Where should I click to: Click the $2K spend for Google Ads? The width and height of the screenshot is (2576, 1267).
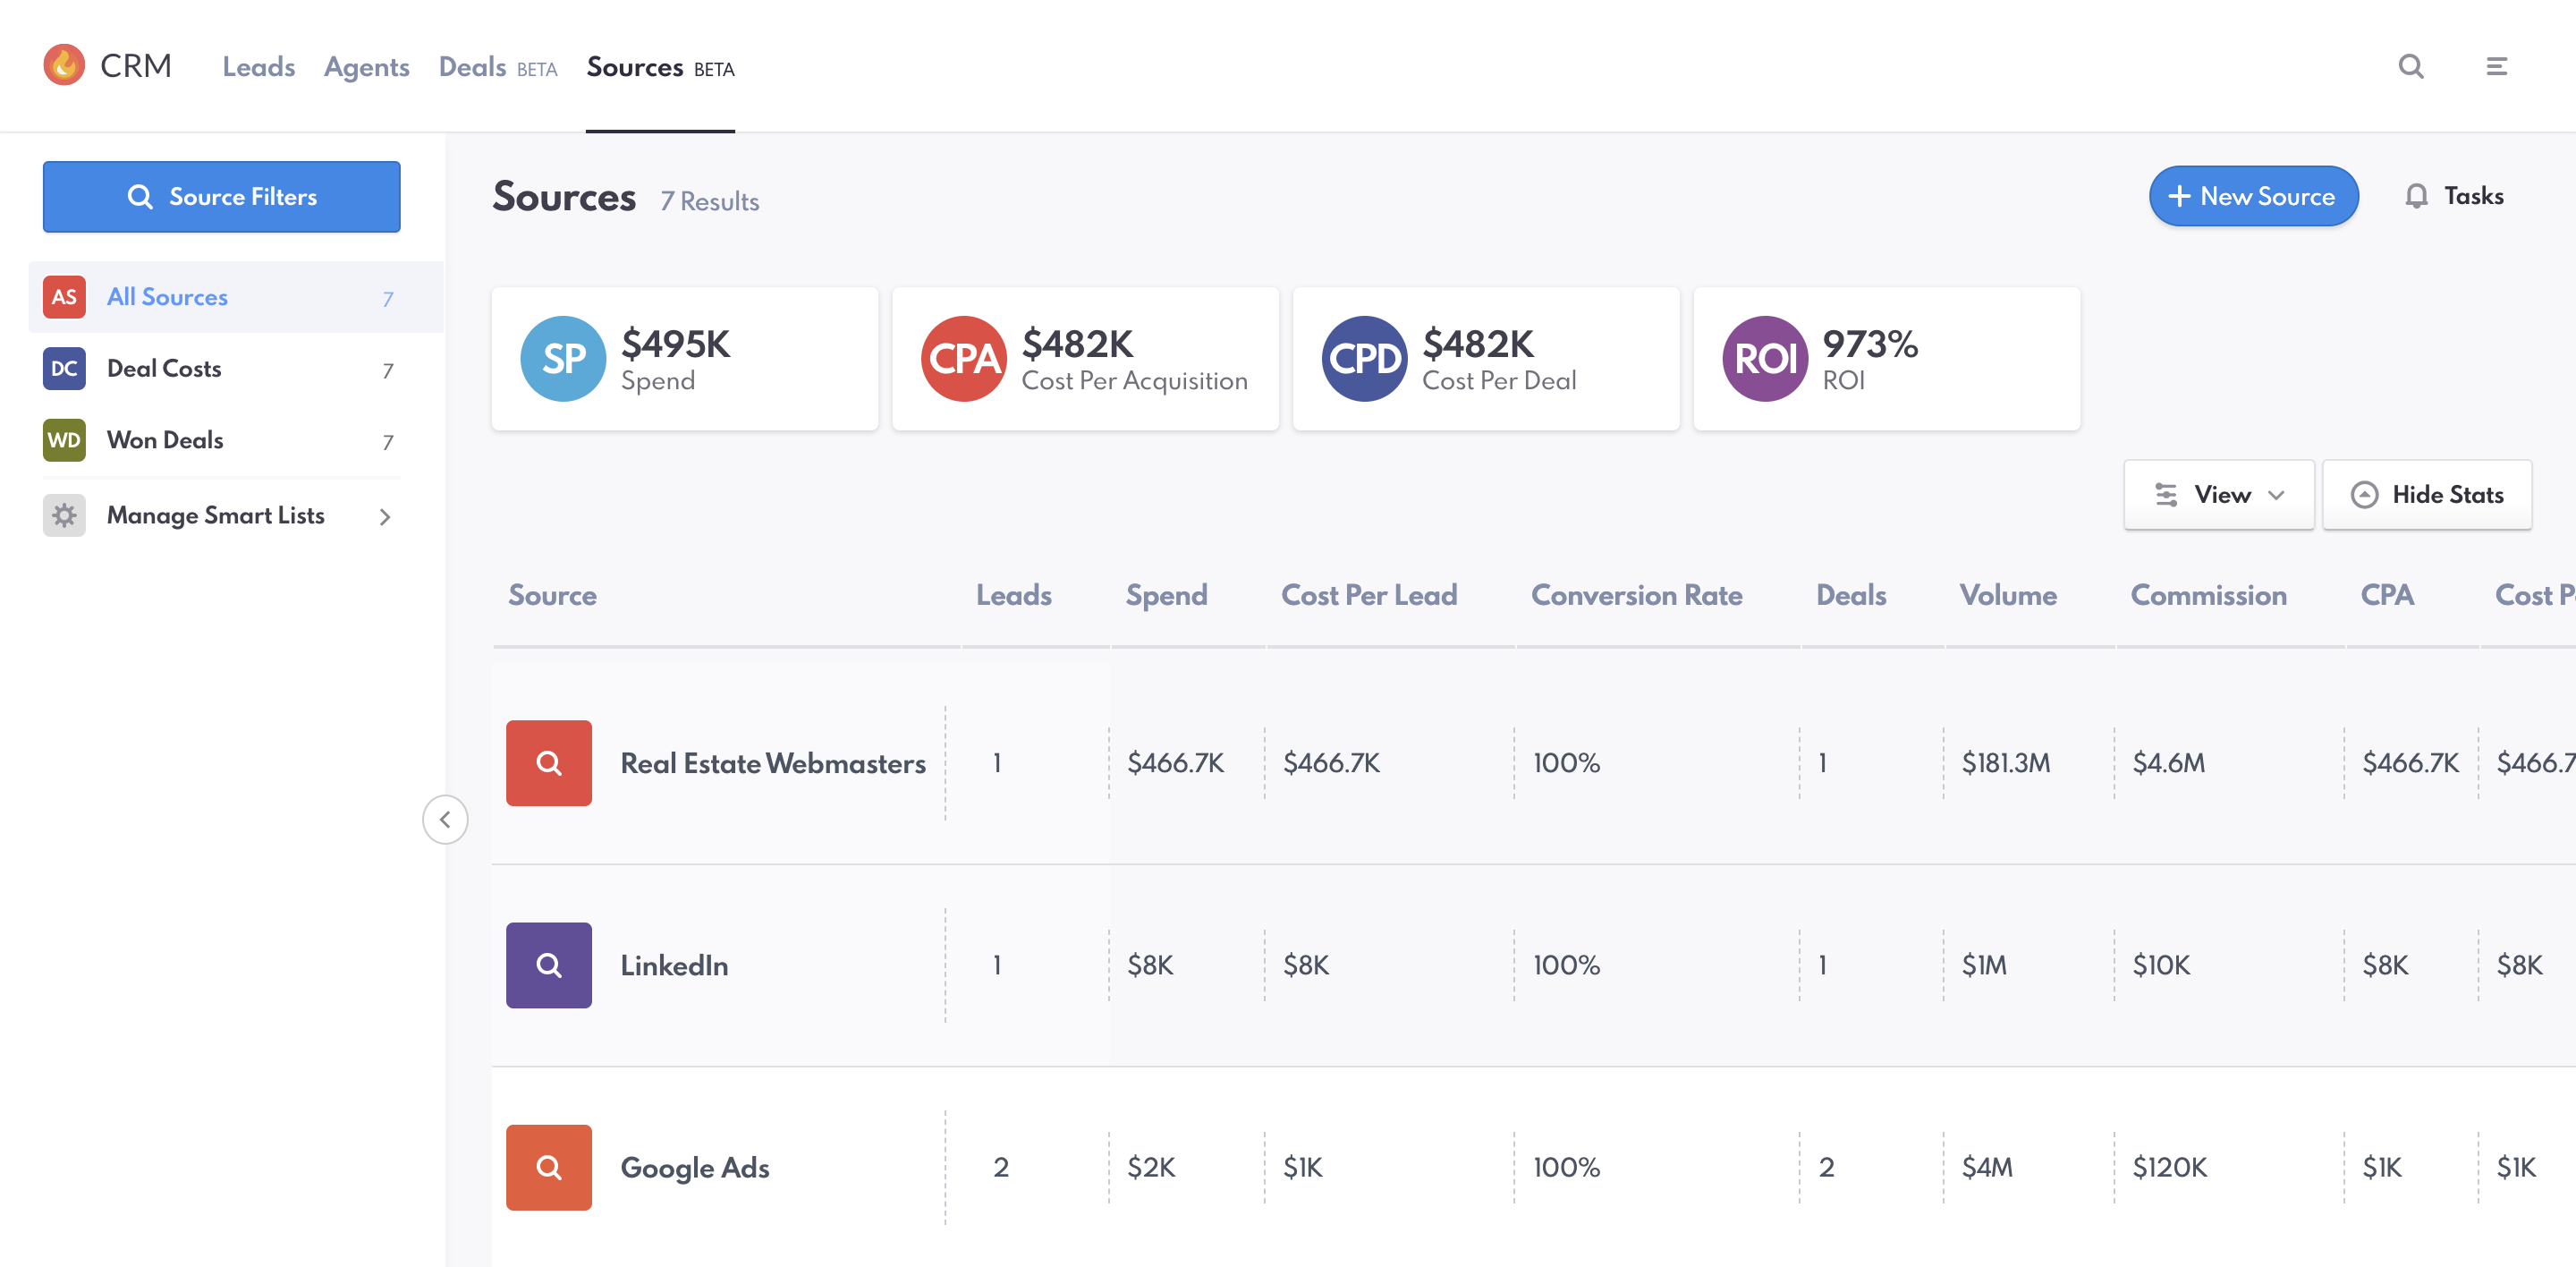tap(1151, 1167)
